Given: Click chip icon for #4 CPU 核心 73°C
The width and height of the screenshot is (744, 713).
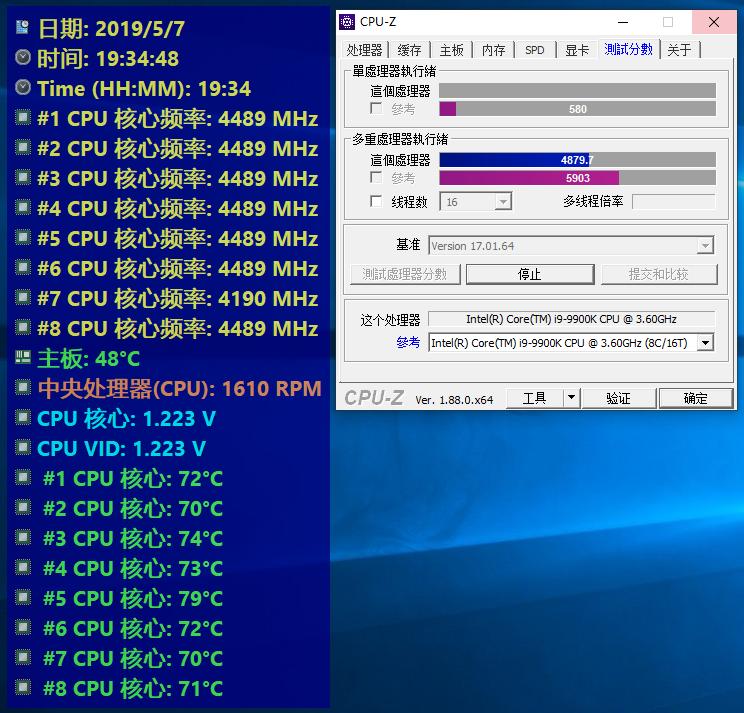Looking at the screenshot, I should tap(23, 567).
